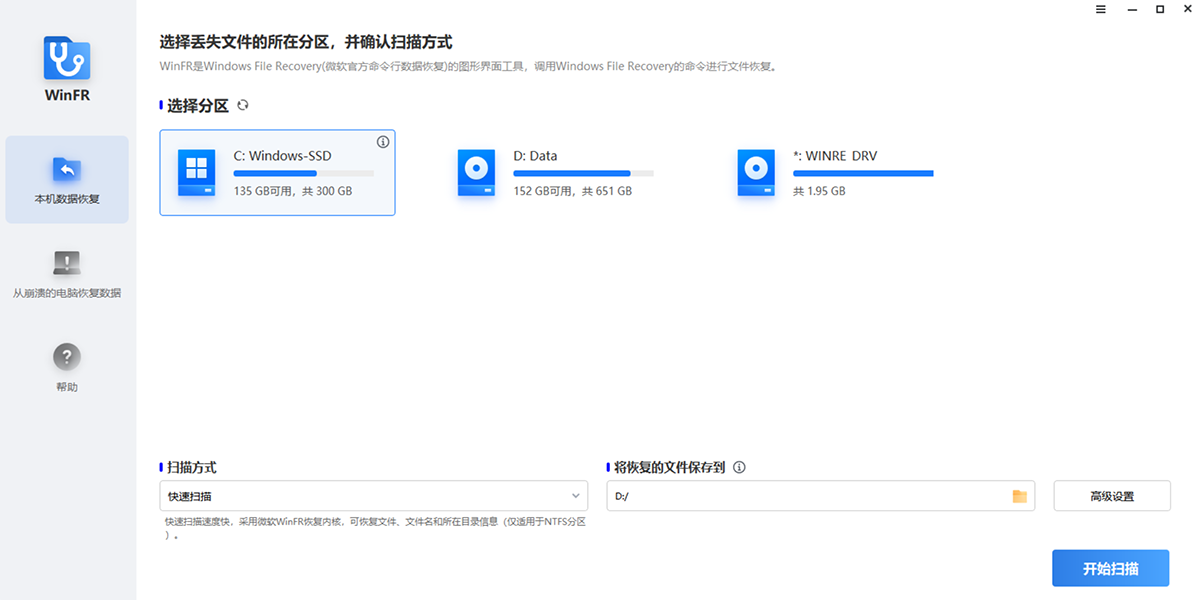The height and width of the screenshot is (600, 1200).
Task: Click the info icon beside 将恢复的文件保存到
Action: pos(739,467)
